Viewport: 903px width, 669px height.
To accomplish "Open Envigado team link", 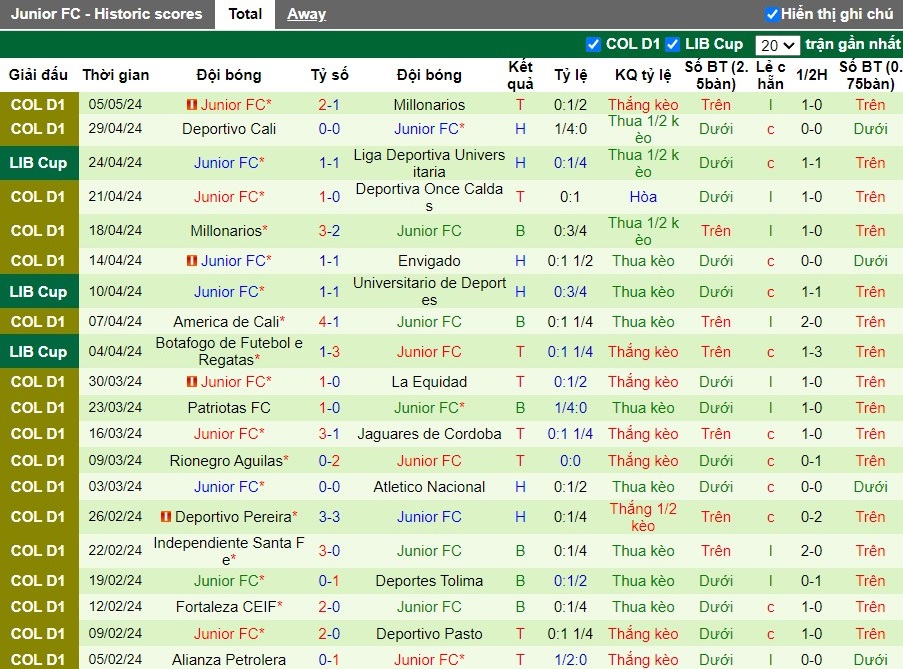I will point(429,261).
